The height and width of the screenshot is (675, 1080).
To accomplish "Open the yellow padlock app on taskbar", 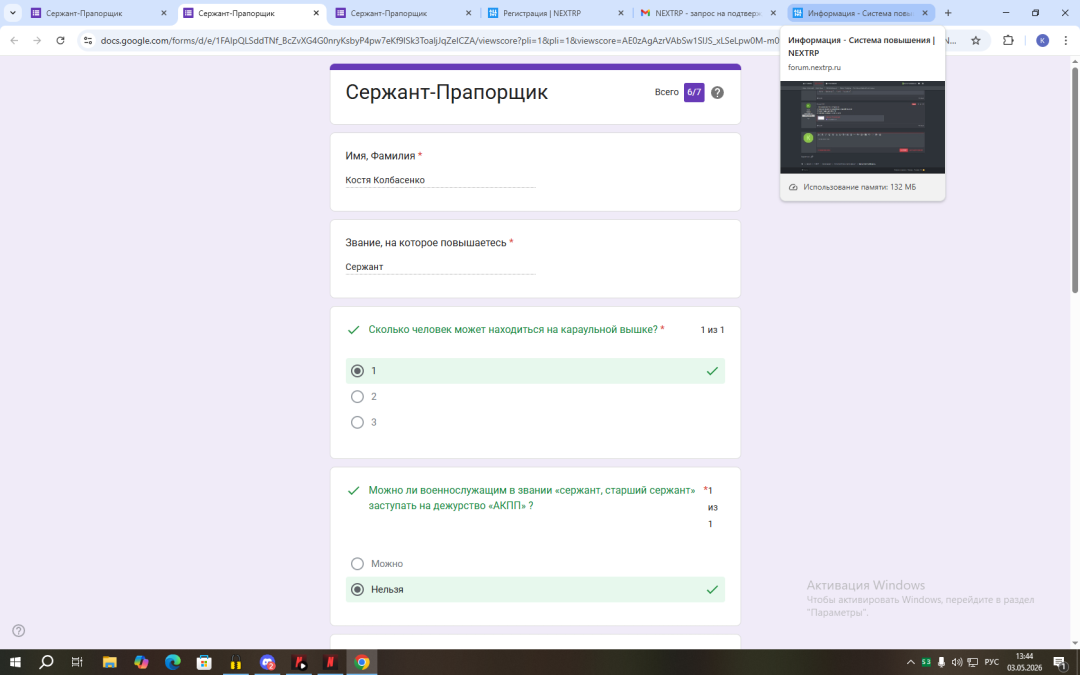I will pos(236,662).
